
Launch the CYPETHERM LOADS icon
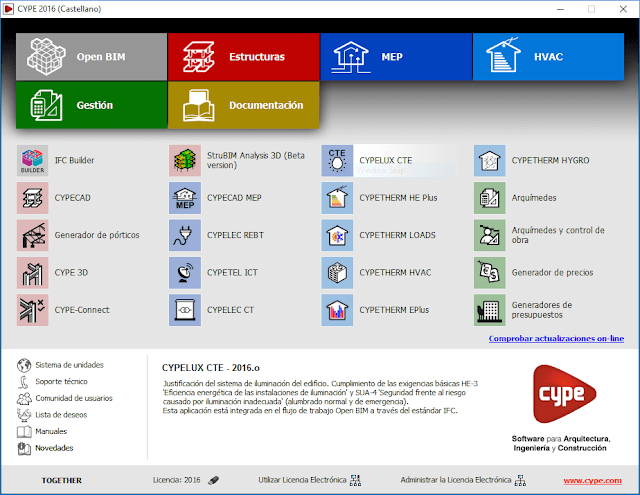[337, 235]
